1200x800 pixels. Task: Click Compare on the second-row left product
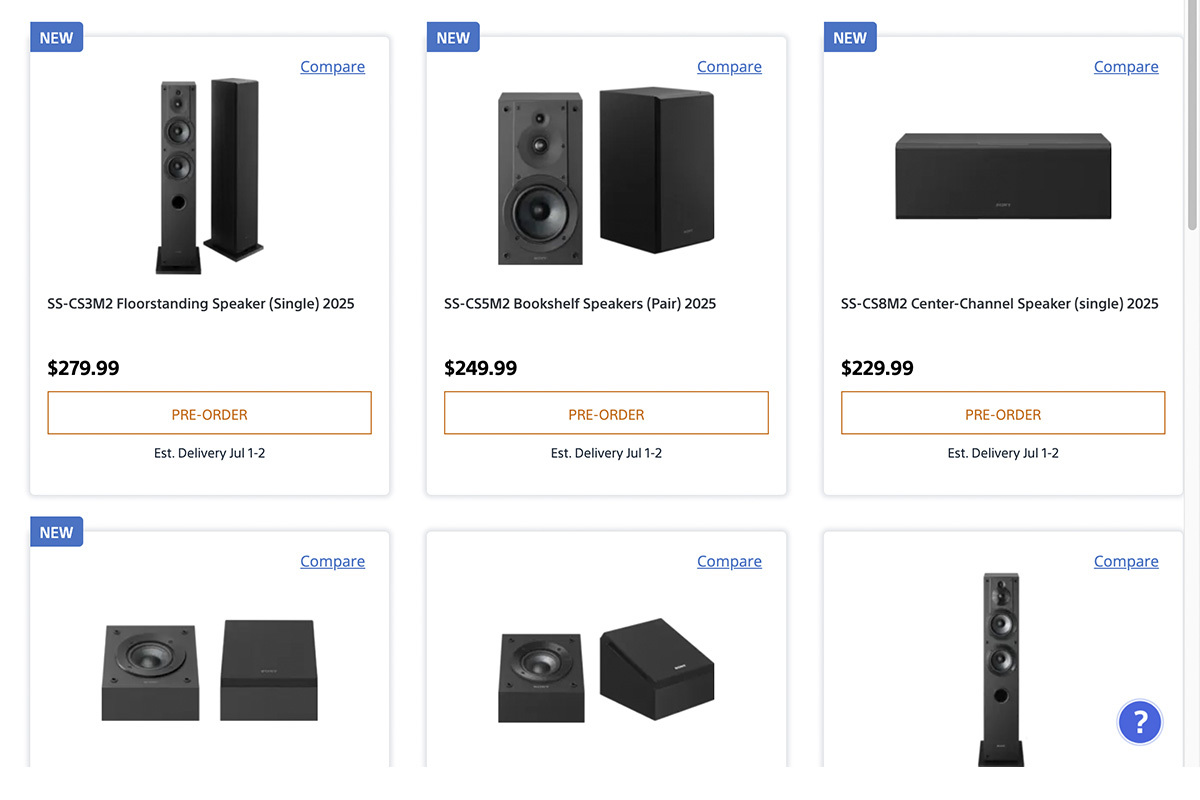[332, 562]
